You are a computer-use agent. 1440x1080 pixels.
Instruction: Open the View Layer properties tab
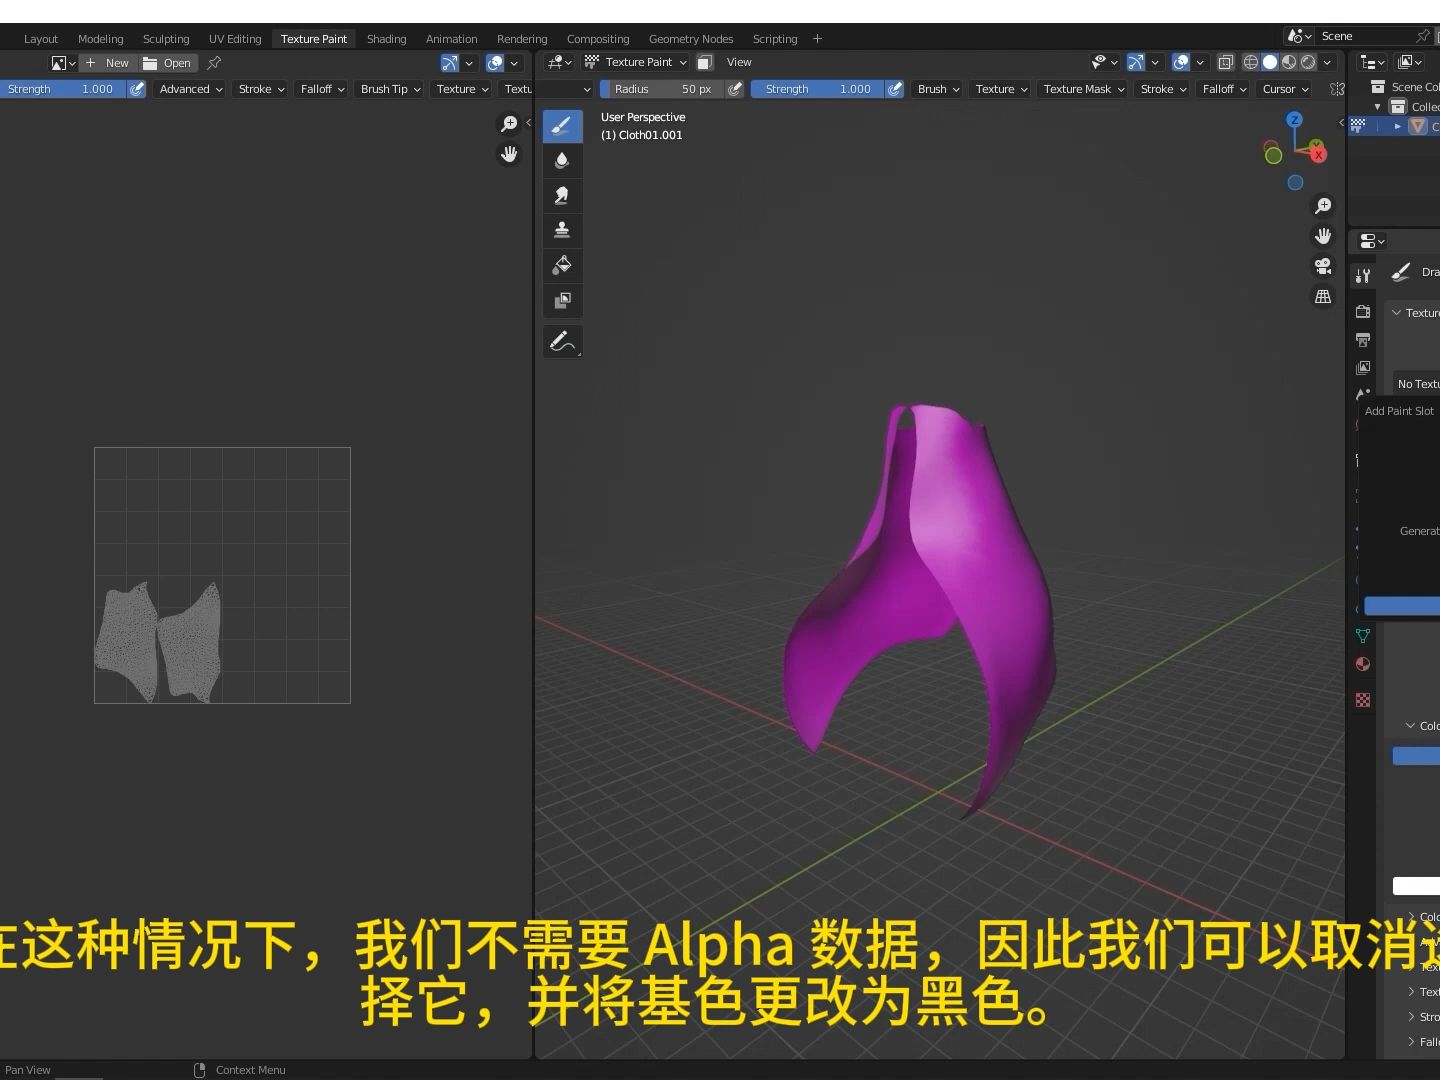pos(1362,368)
